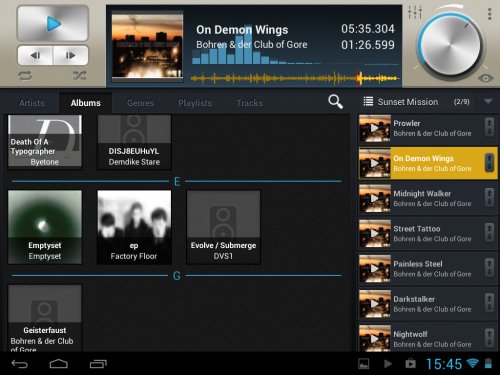Grab the reorder handle on Street Tattoo
This screenshot has height=375, width=500.
tap(489, 232)
